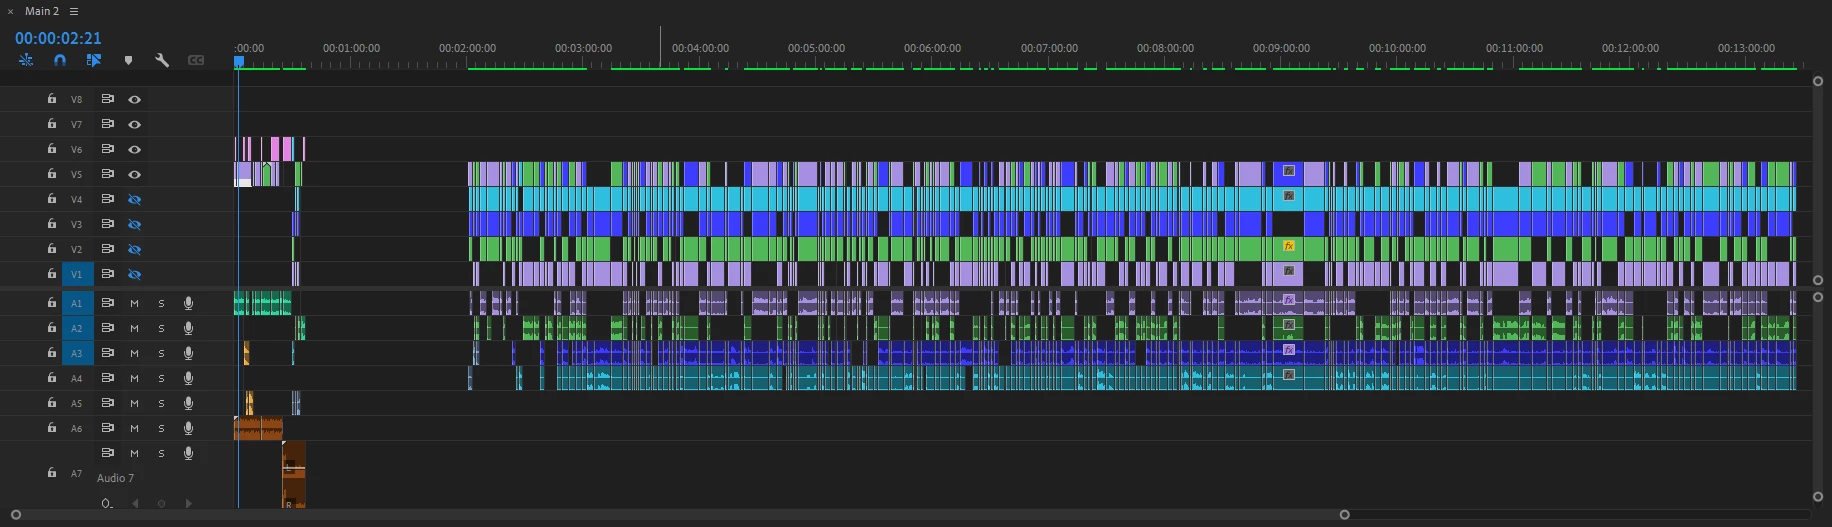Enable voice-over record on track A5

coord(188,403)
